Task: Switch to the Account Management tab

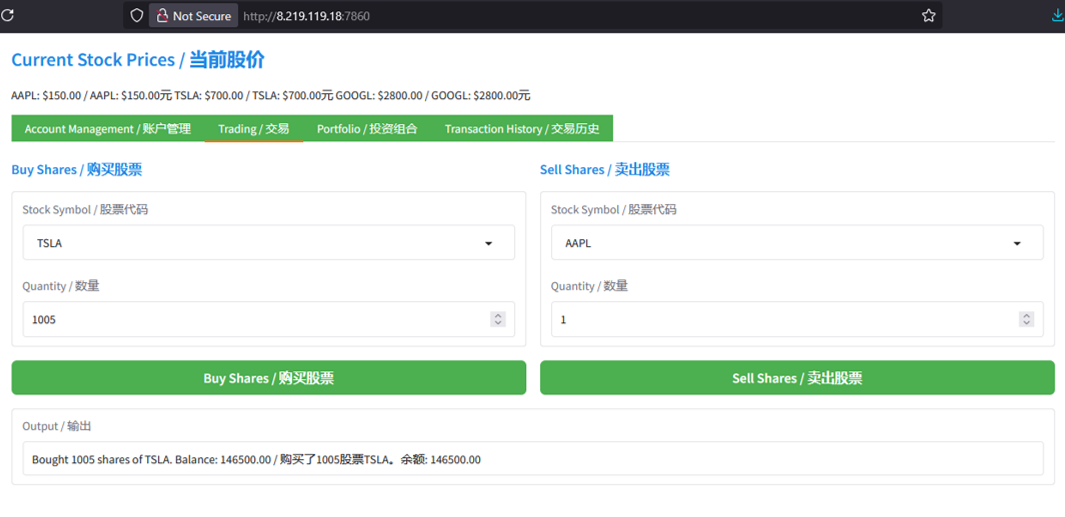Action: click(108, 129)
